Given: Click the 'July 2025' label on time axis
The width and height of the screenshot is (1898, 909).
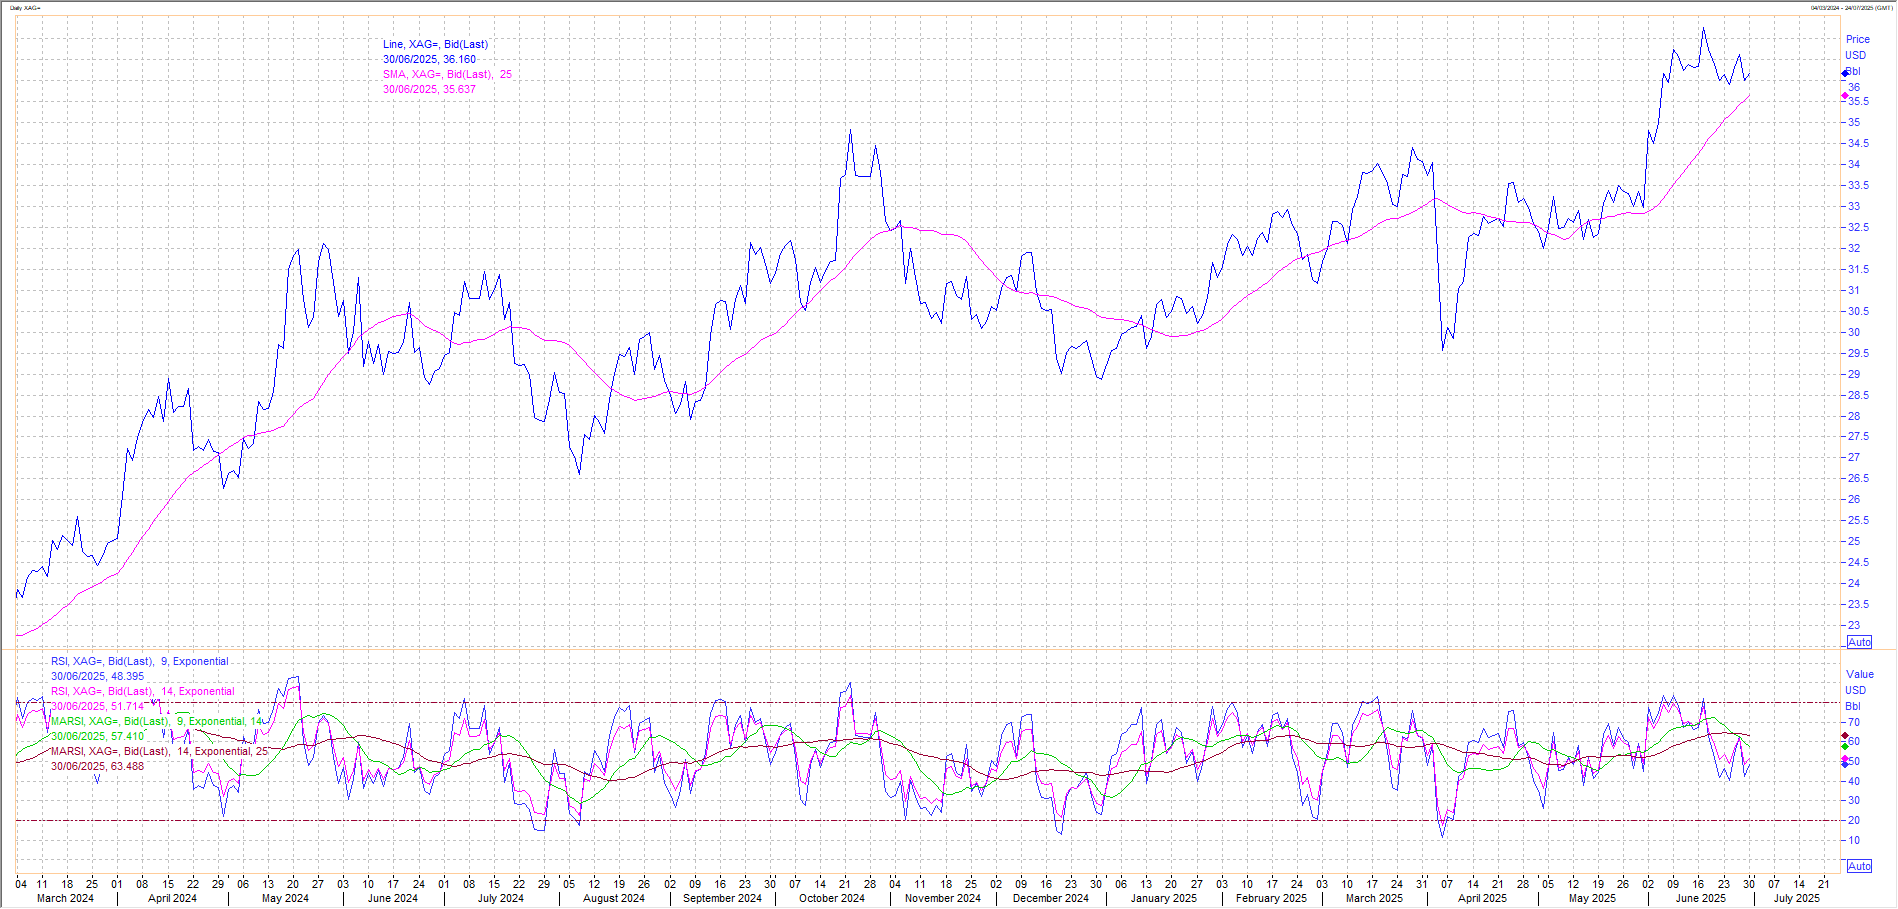Looking at the screenshot, I should coord(1796,898).
